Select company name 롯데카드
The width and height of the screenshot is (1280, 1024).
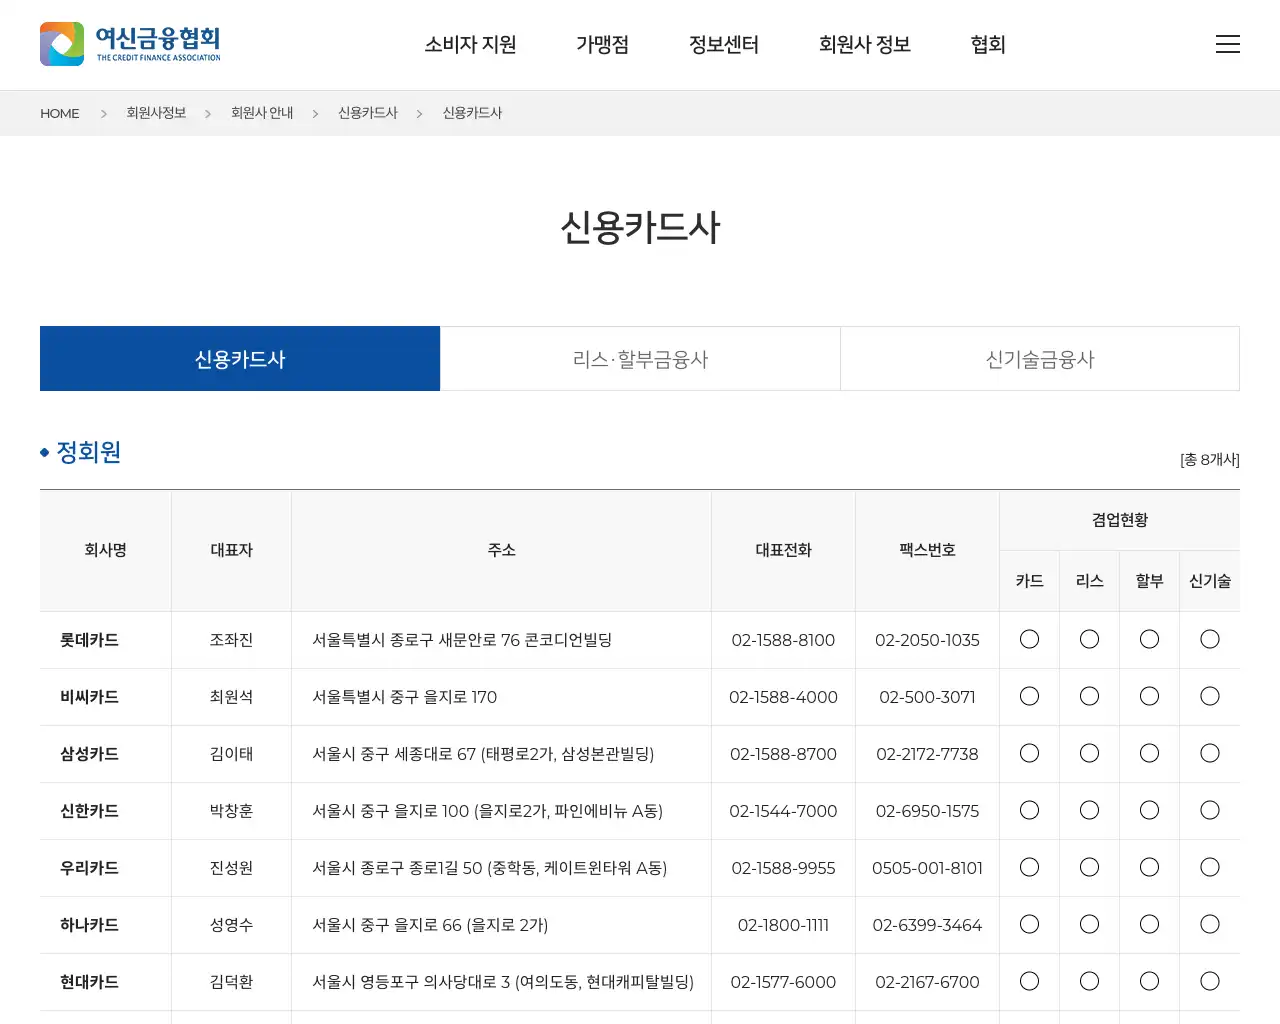pyautogui.click(x=89, y=640)
